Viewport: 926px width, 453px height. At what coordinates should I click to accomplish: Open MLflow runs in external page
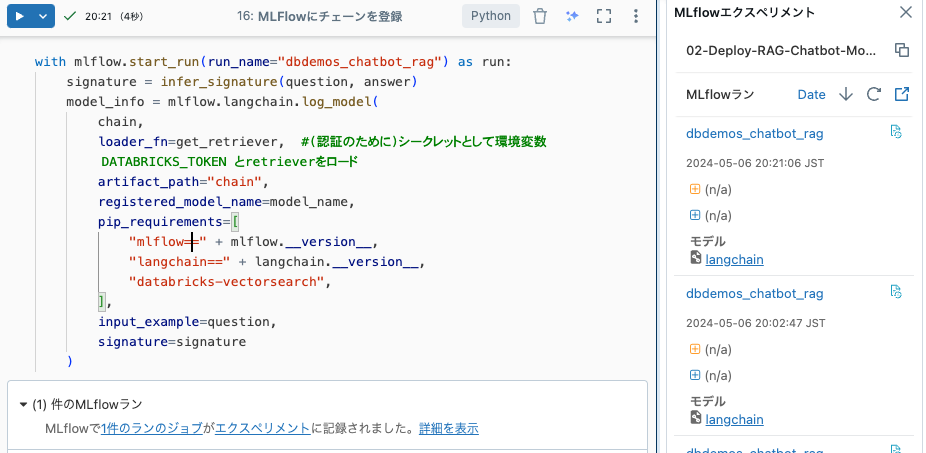pos(902,94)
